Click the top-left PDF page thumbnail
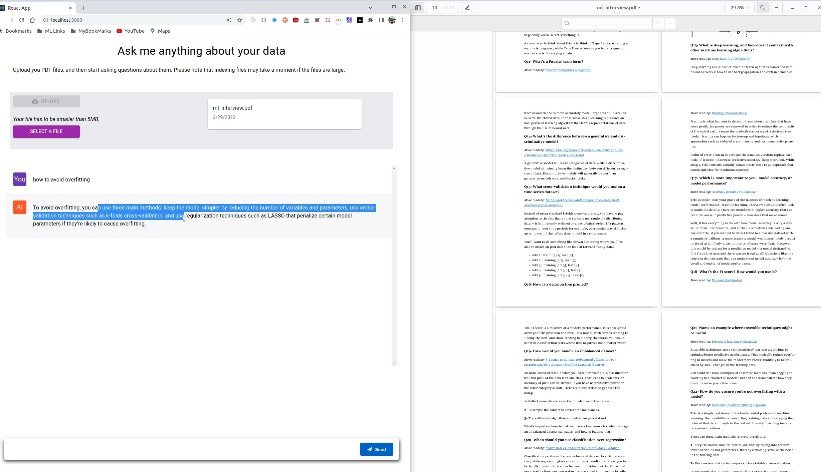The image size is (821, 472). point(576,61)
